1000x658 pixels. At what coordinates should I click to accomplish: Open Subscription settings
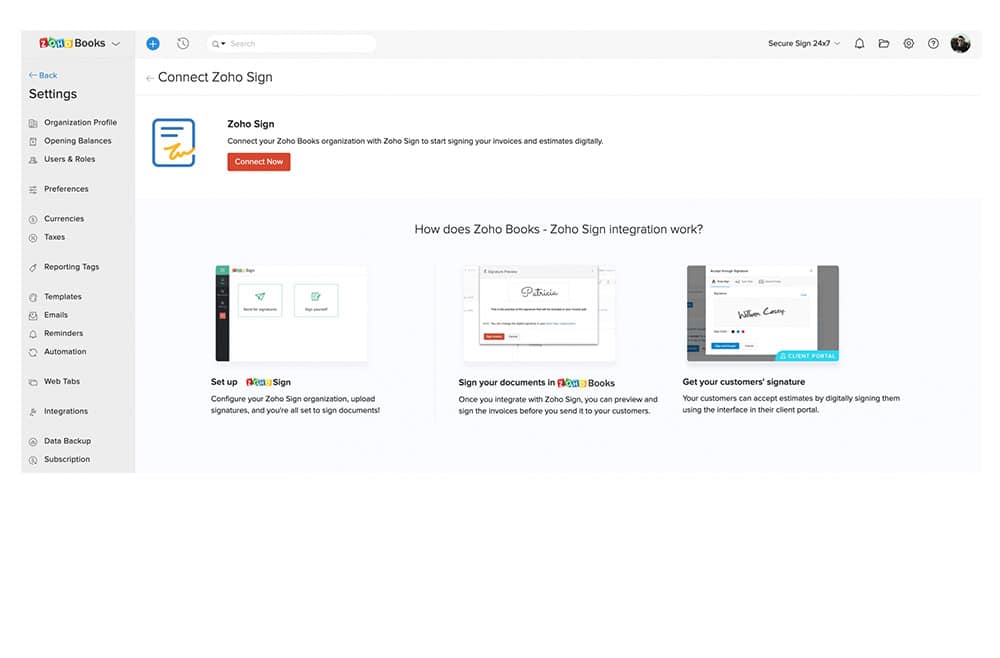(67, 460)
